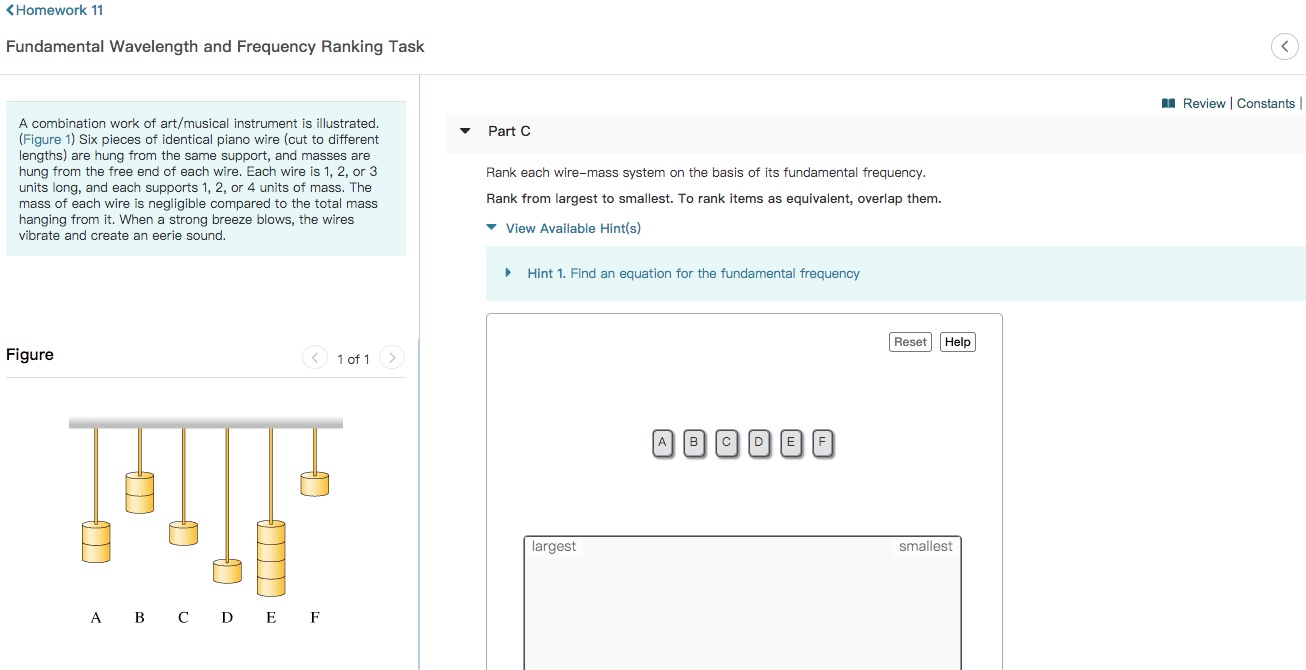Select letter tile A in the ranking panel
Viewport: 1306px width, 670px height.
[x=661, y=442]
